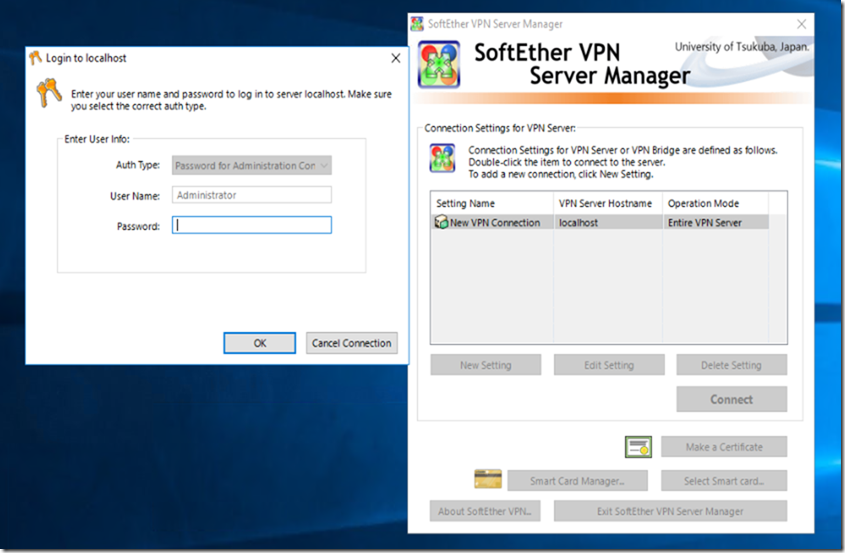Click the Cancel Connection button

point(351,343)
